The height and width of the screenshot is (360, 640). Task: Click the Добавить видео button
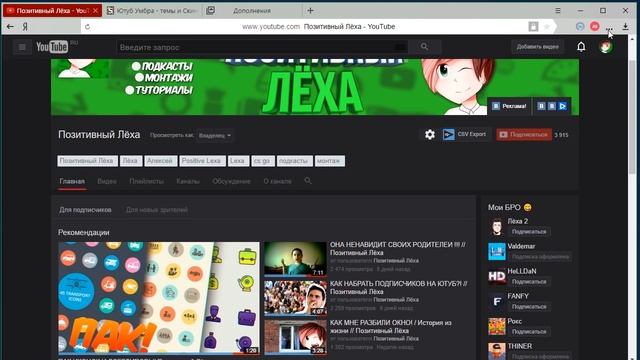click(538, 47)
